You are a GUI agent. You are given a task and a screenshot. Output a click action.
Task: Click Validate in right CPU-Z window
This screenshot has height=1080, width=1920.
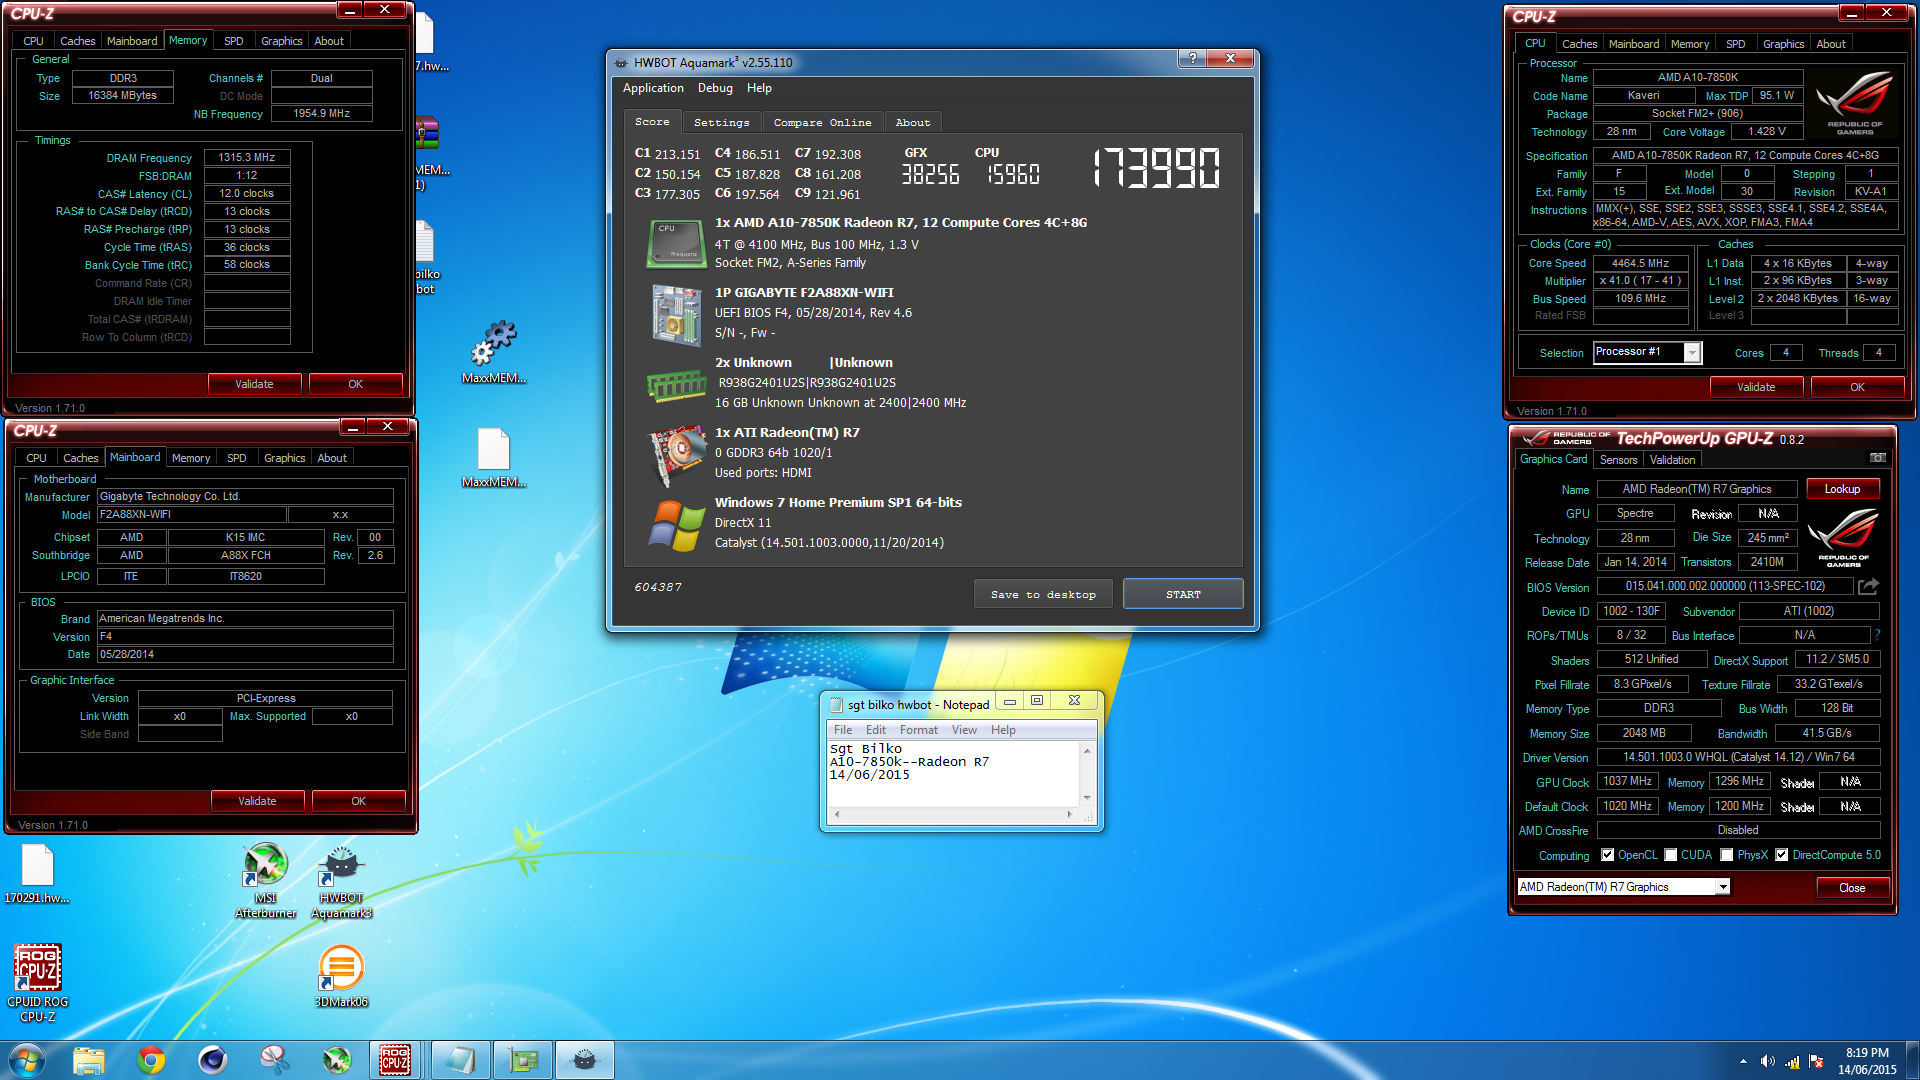(1756, 387)
